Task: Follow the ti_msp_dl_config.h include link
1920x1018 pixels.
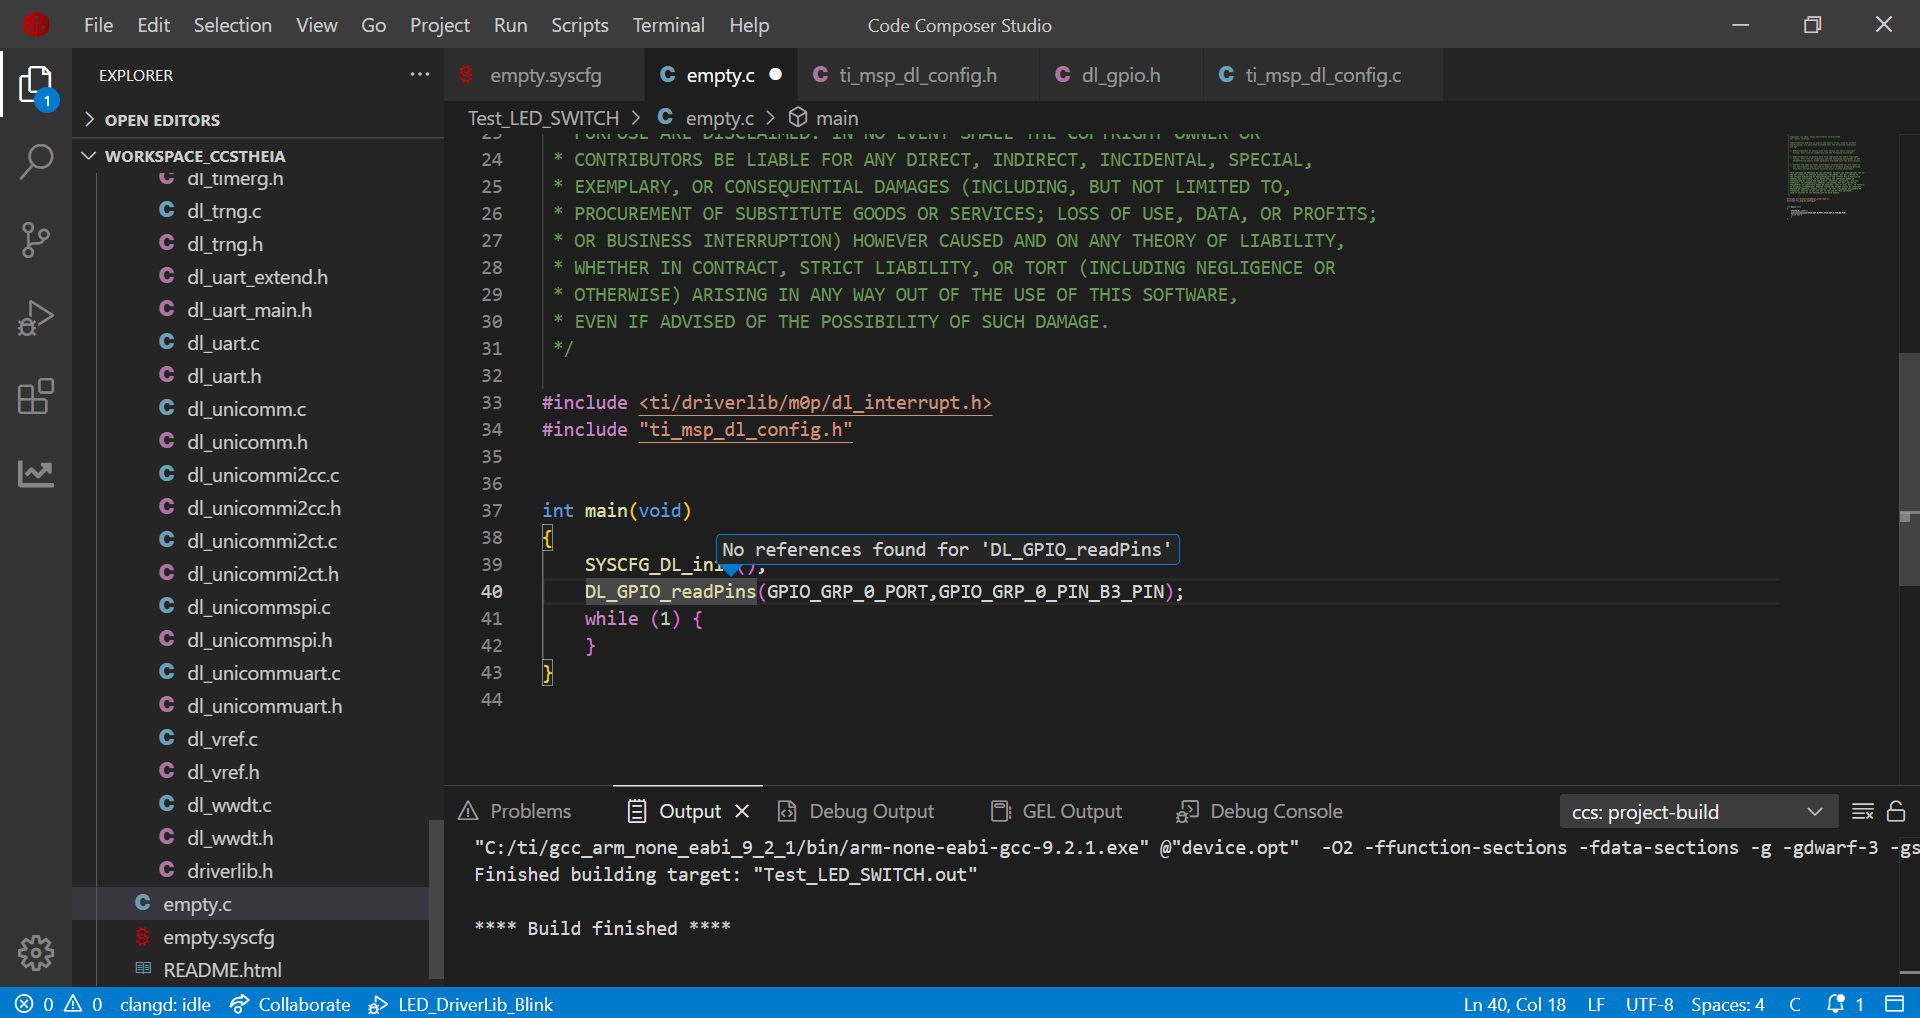Action: click(x=746, y=429)
